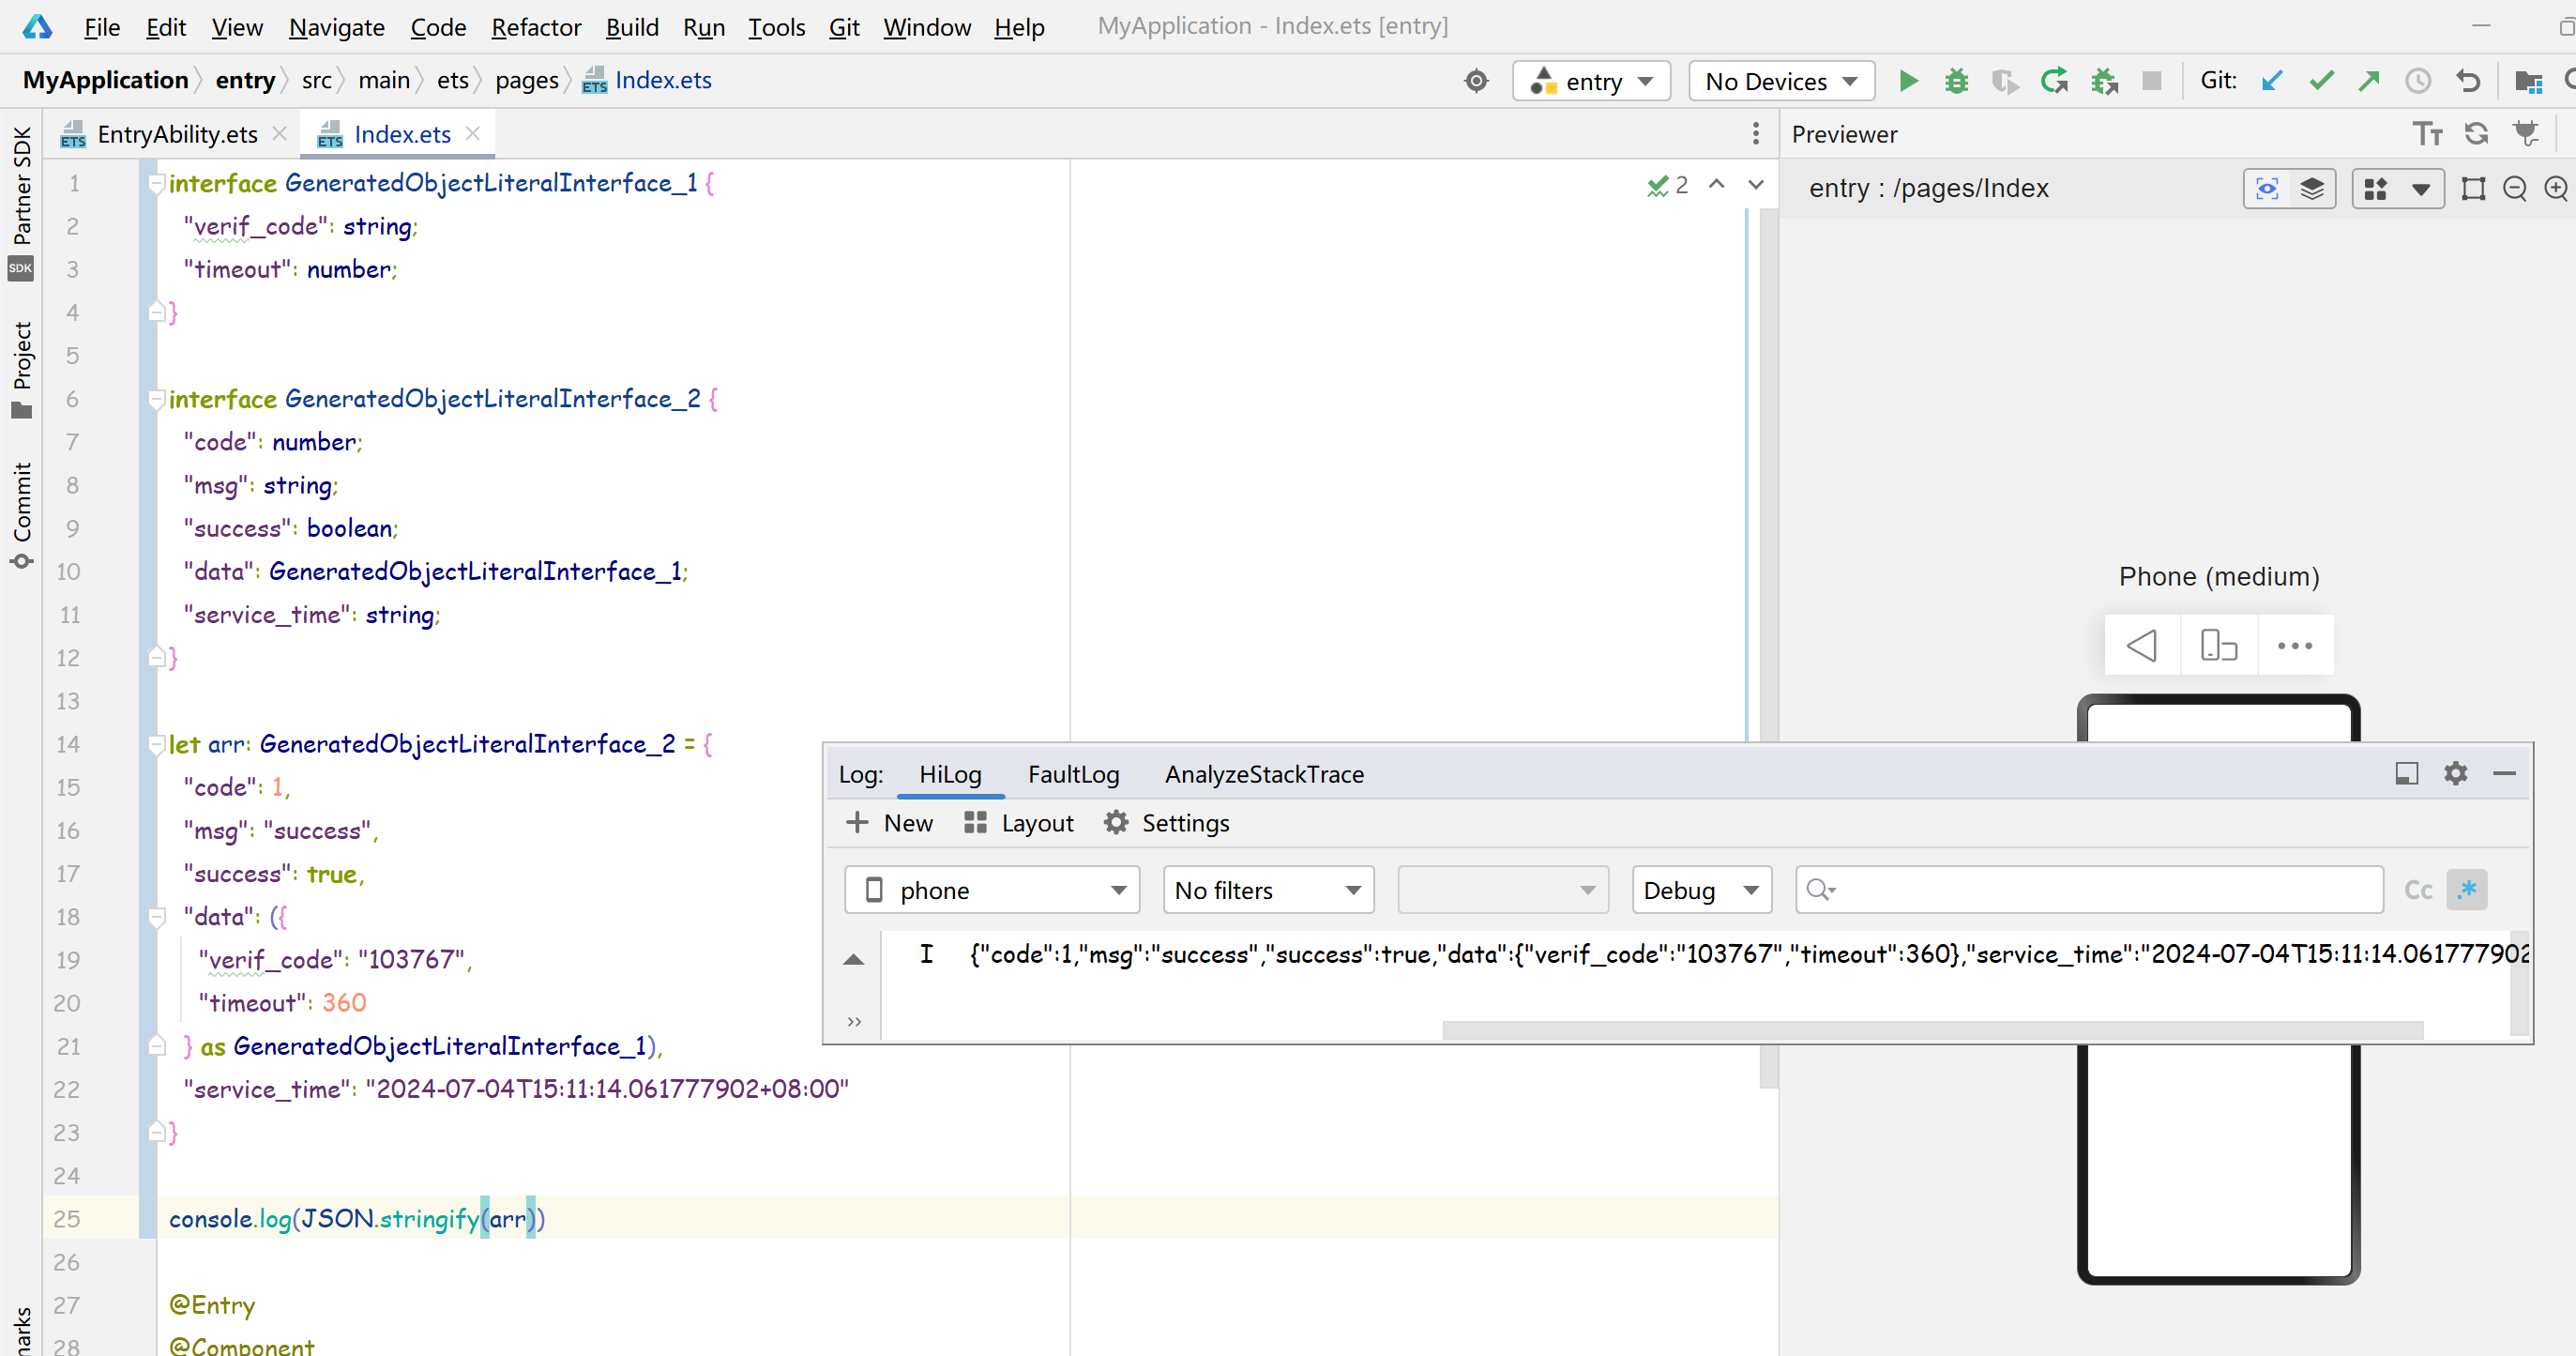Click Git push green arrow
Viewport: 2576px width, 1356px height.
[x=2369, y=81]
